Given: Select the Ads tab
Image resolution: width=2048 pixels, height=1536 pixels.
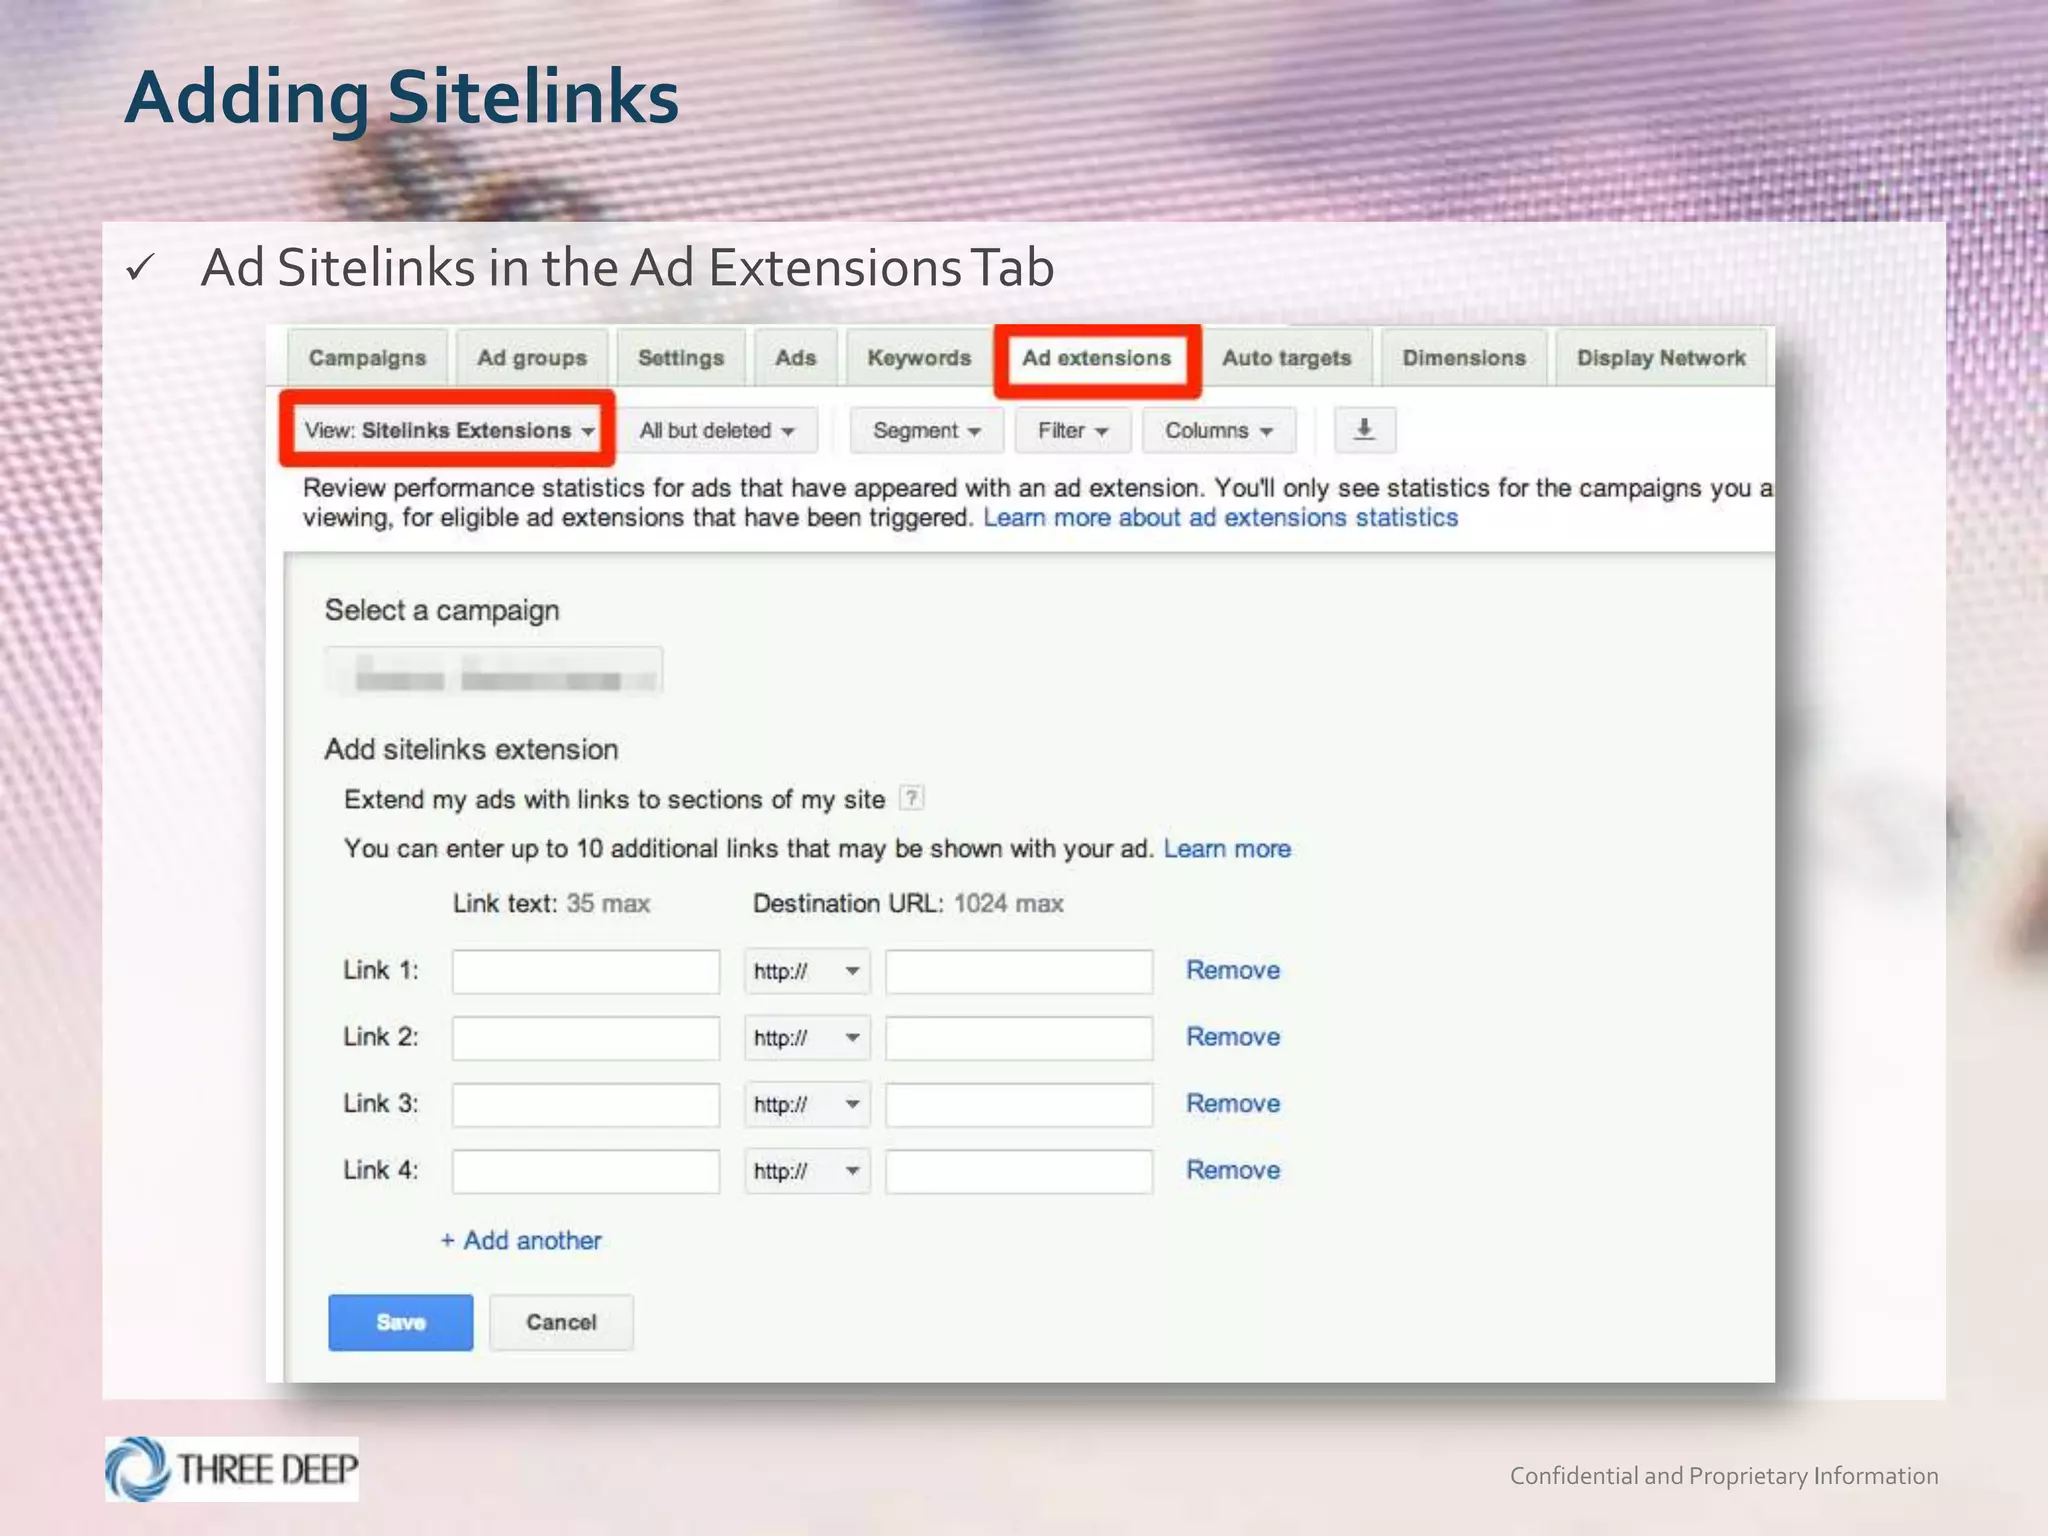Looking at the screenshot, I should (796, 358).
